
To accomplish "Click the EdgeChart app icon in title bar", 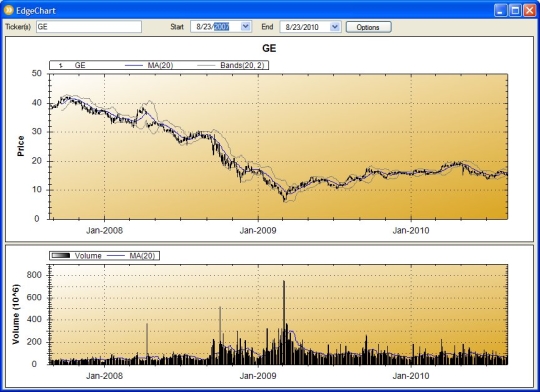I will (x=9, y=10).
